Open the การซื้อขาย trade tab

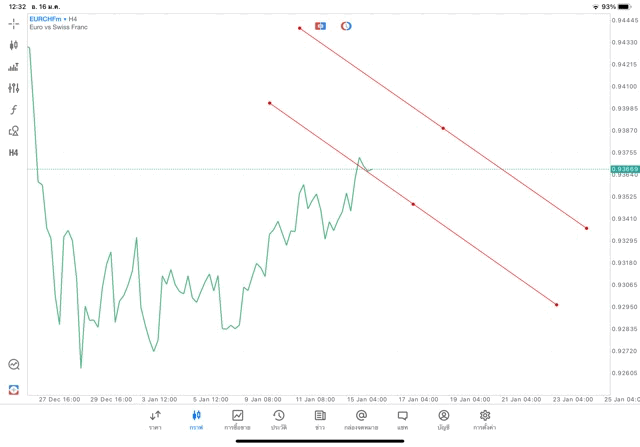pyautogui.click(x=238, y=420)
